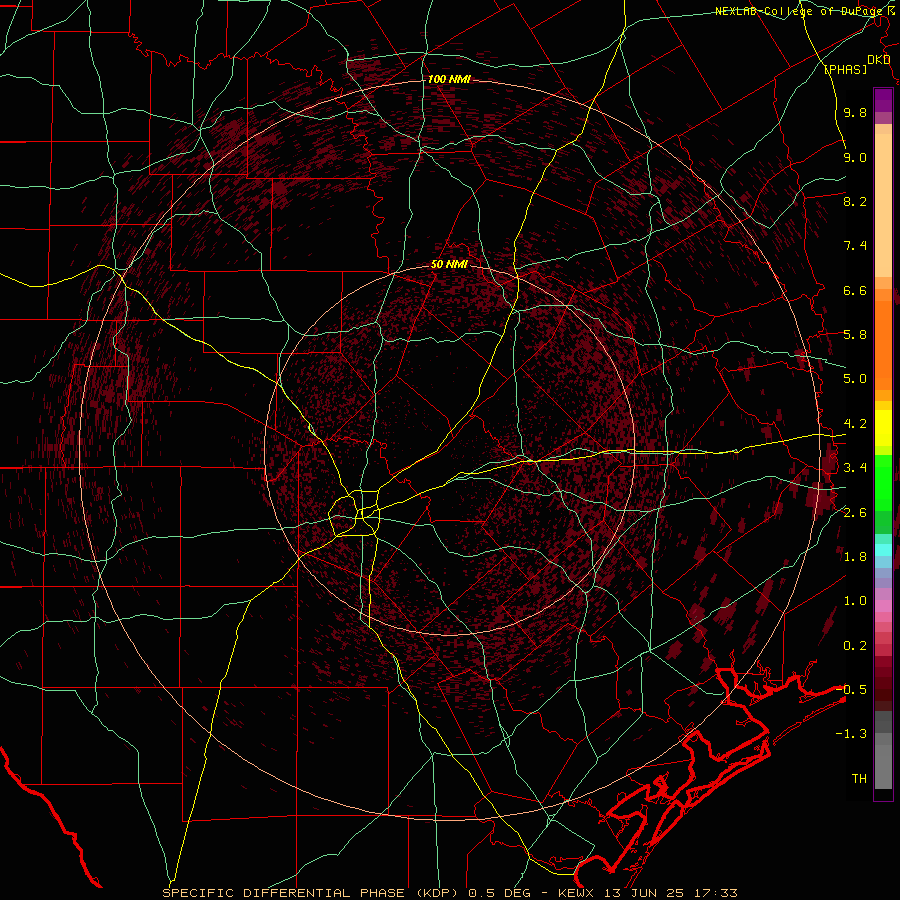900x900 pixels.
Task: Click the 50 NMI range ring label
Action: [449, 265]
